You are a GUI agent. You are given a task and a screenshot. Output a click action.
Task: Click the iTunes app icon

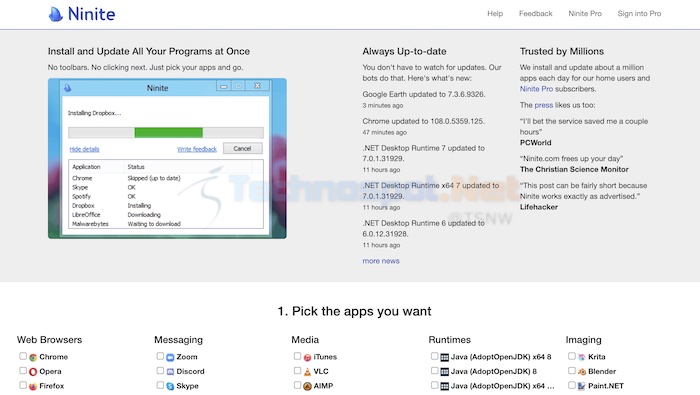(307, 357)
